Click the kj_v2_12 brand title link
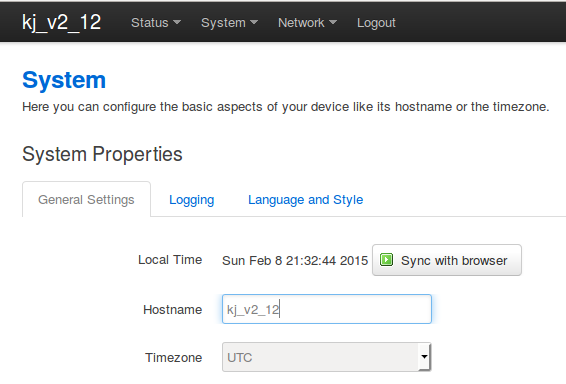566x384 pixels. (61, 22)
